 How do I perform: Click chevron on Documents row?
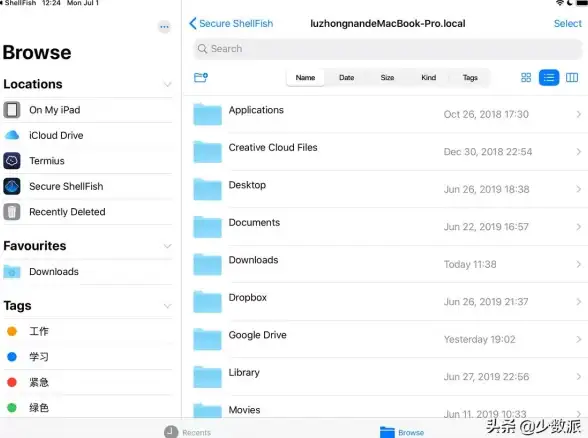579,227
